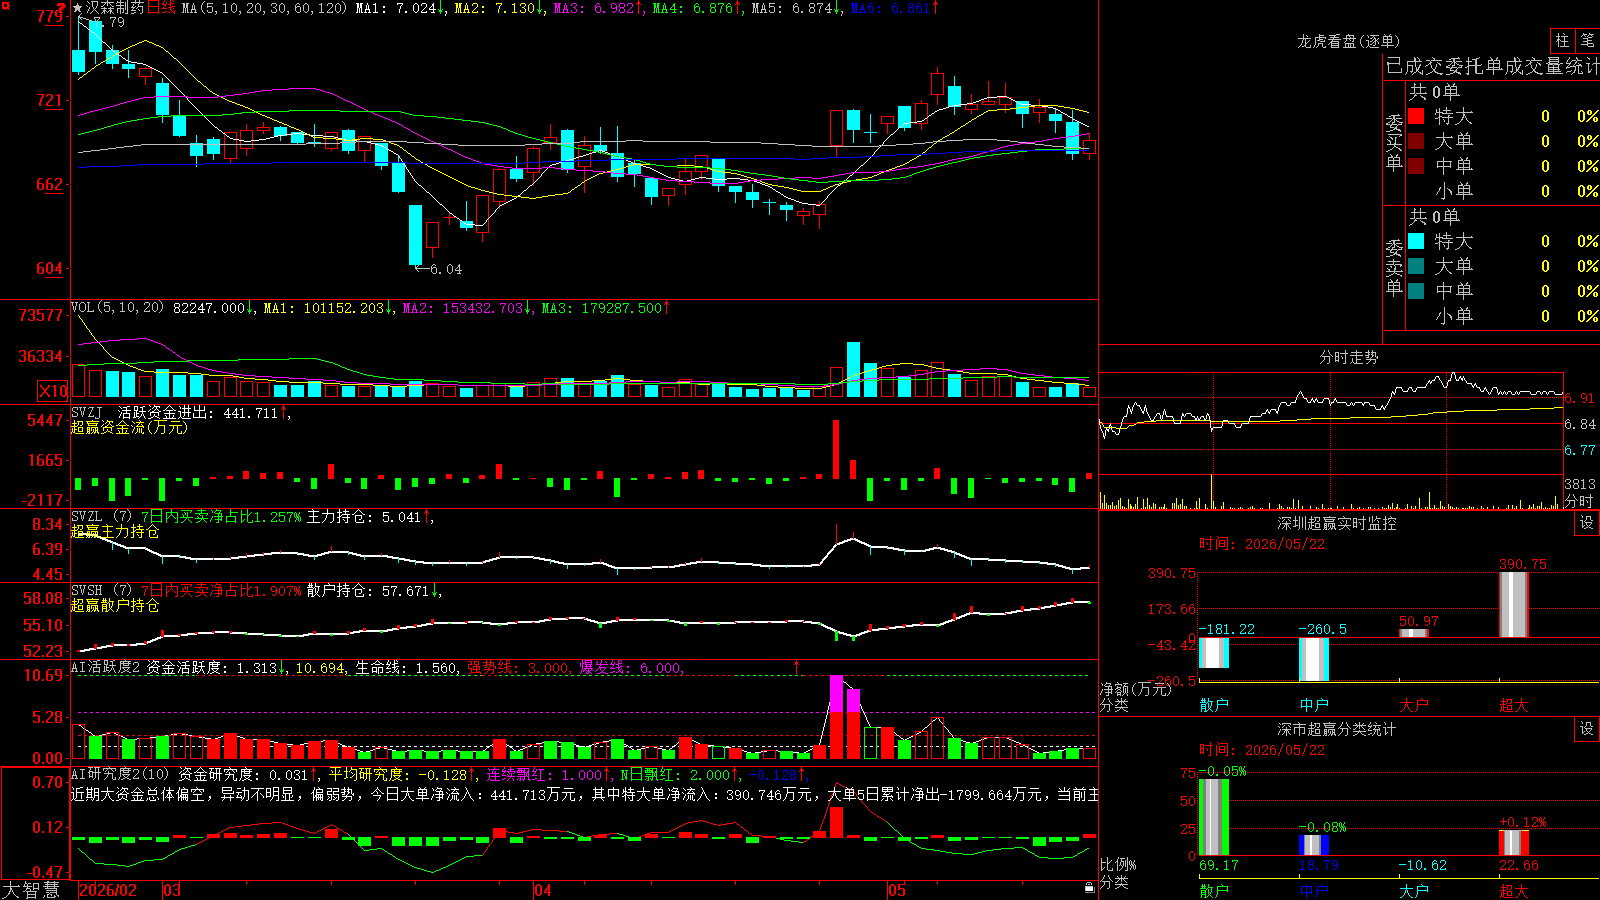Select the dark red 中单 buy-order swatch
This screenshot has height=900, width=1600.
[x=1416, y=166]
